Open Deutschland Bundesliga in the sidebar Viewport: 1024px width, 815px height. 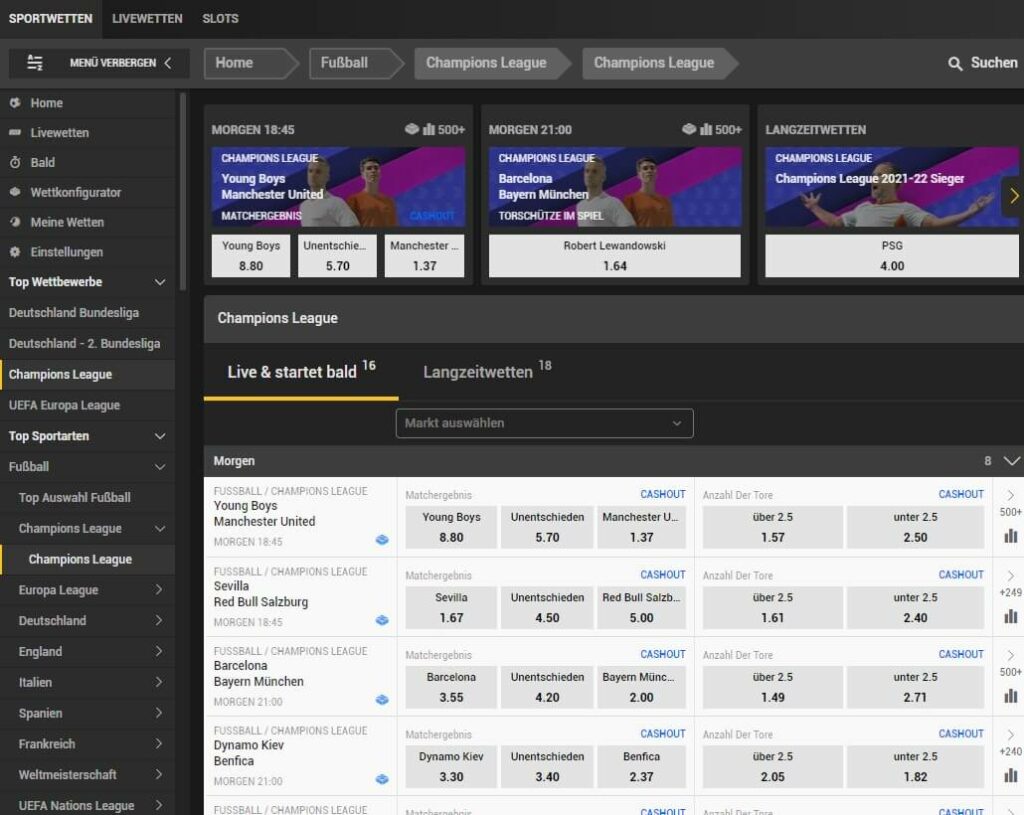coord(88,313)
